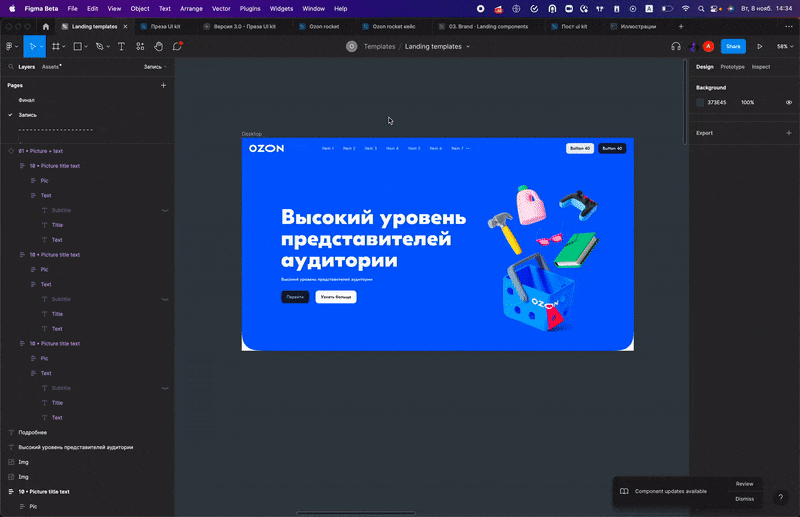Screen dimensions: 800x517
Task: Select the Rectangle shape tool
Action: click(x=78, y=46)
